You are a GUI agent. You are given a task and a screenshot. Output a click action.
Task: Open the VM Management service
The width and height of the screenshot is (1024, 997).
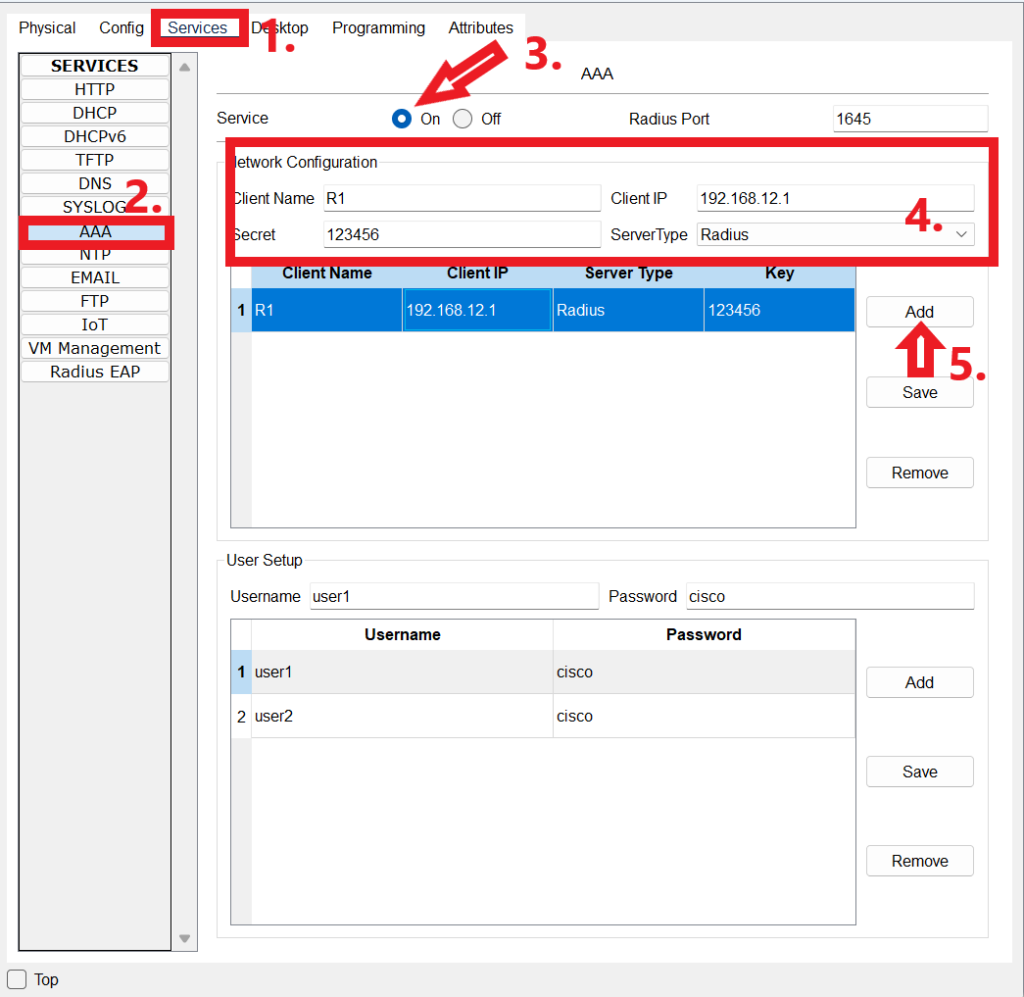point(95,348)
